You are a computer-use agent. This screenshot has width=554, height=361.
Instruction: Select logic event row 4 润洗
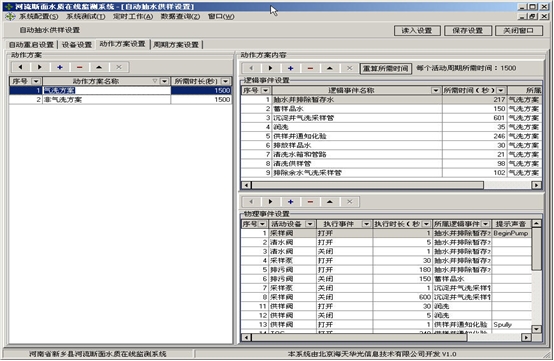(x=391, y=127)
